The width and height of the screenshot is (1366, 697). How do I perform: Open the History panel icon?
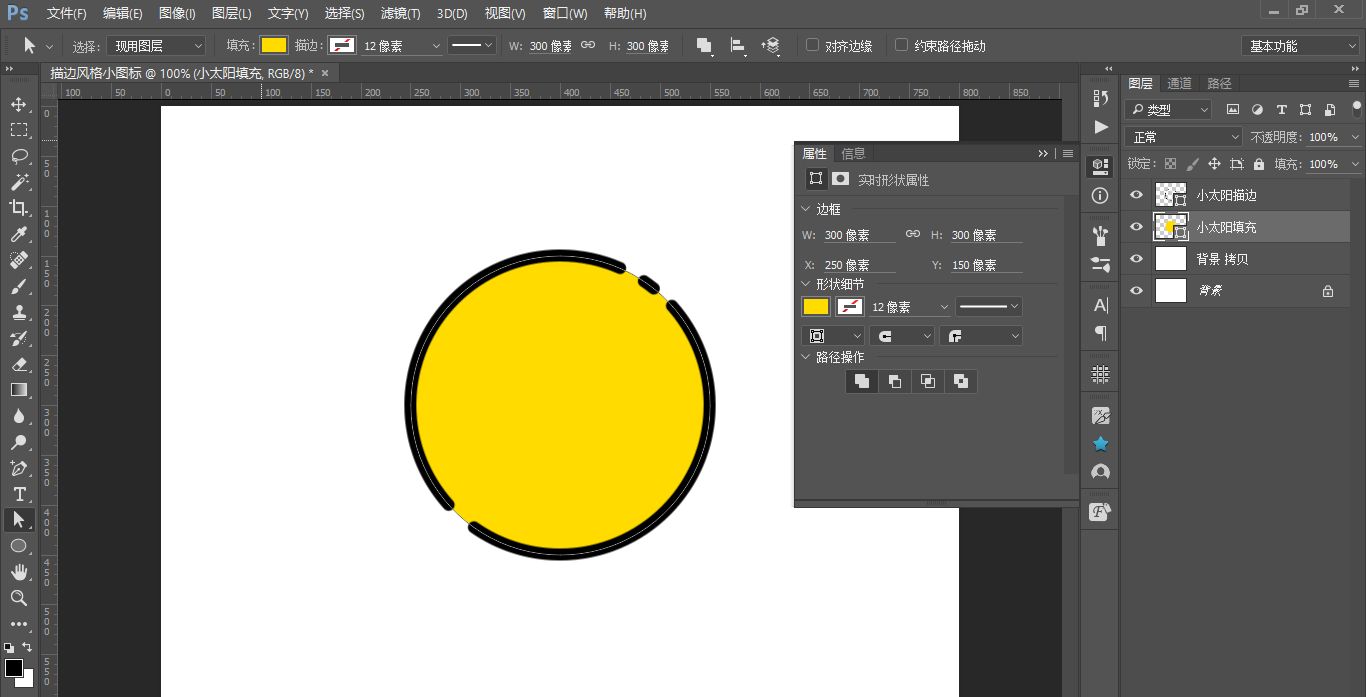pos(1101,98)
